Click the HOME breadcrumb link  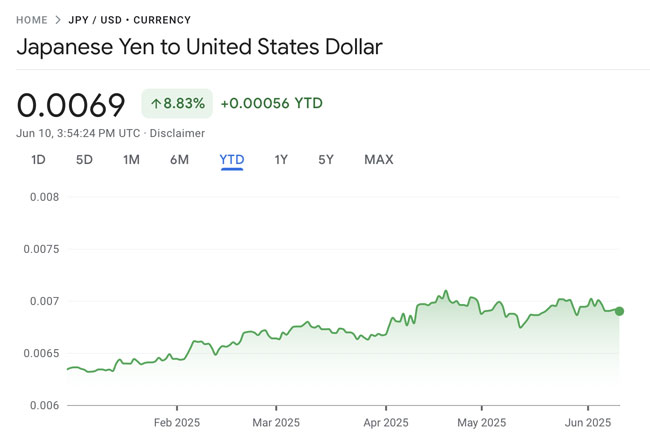point(32,20)
